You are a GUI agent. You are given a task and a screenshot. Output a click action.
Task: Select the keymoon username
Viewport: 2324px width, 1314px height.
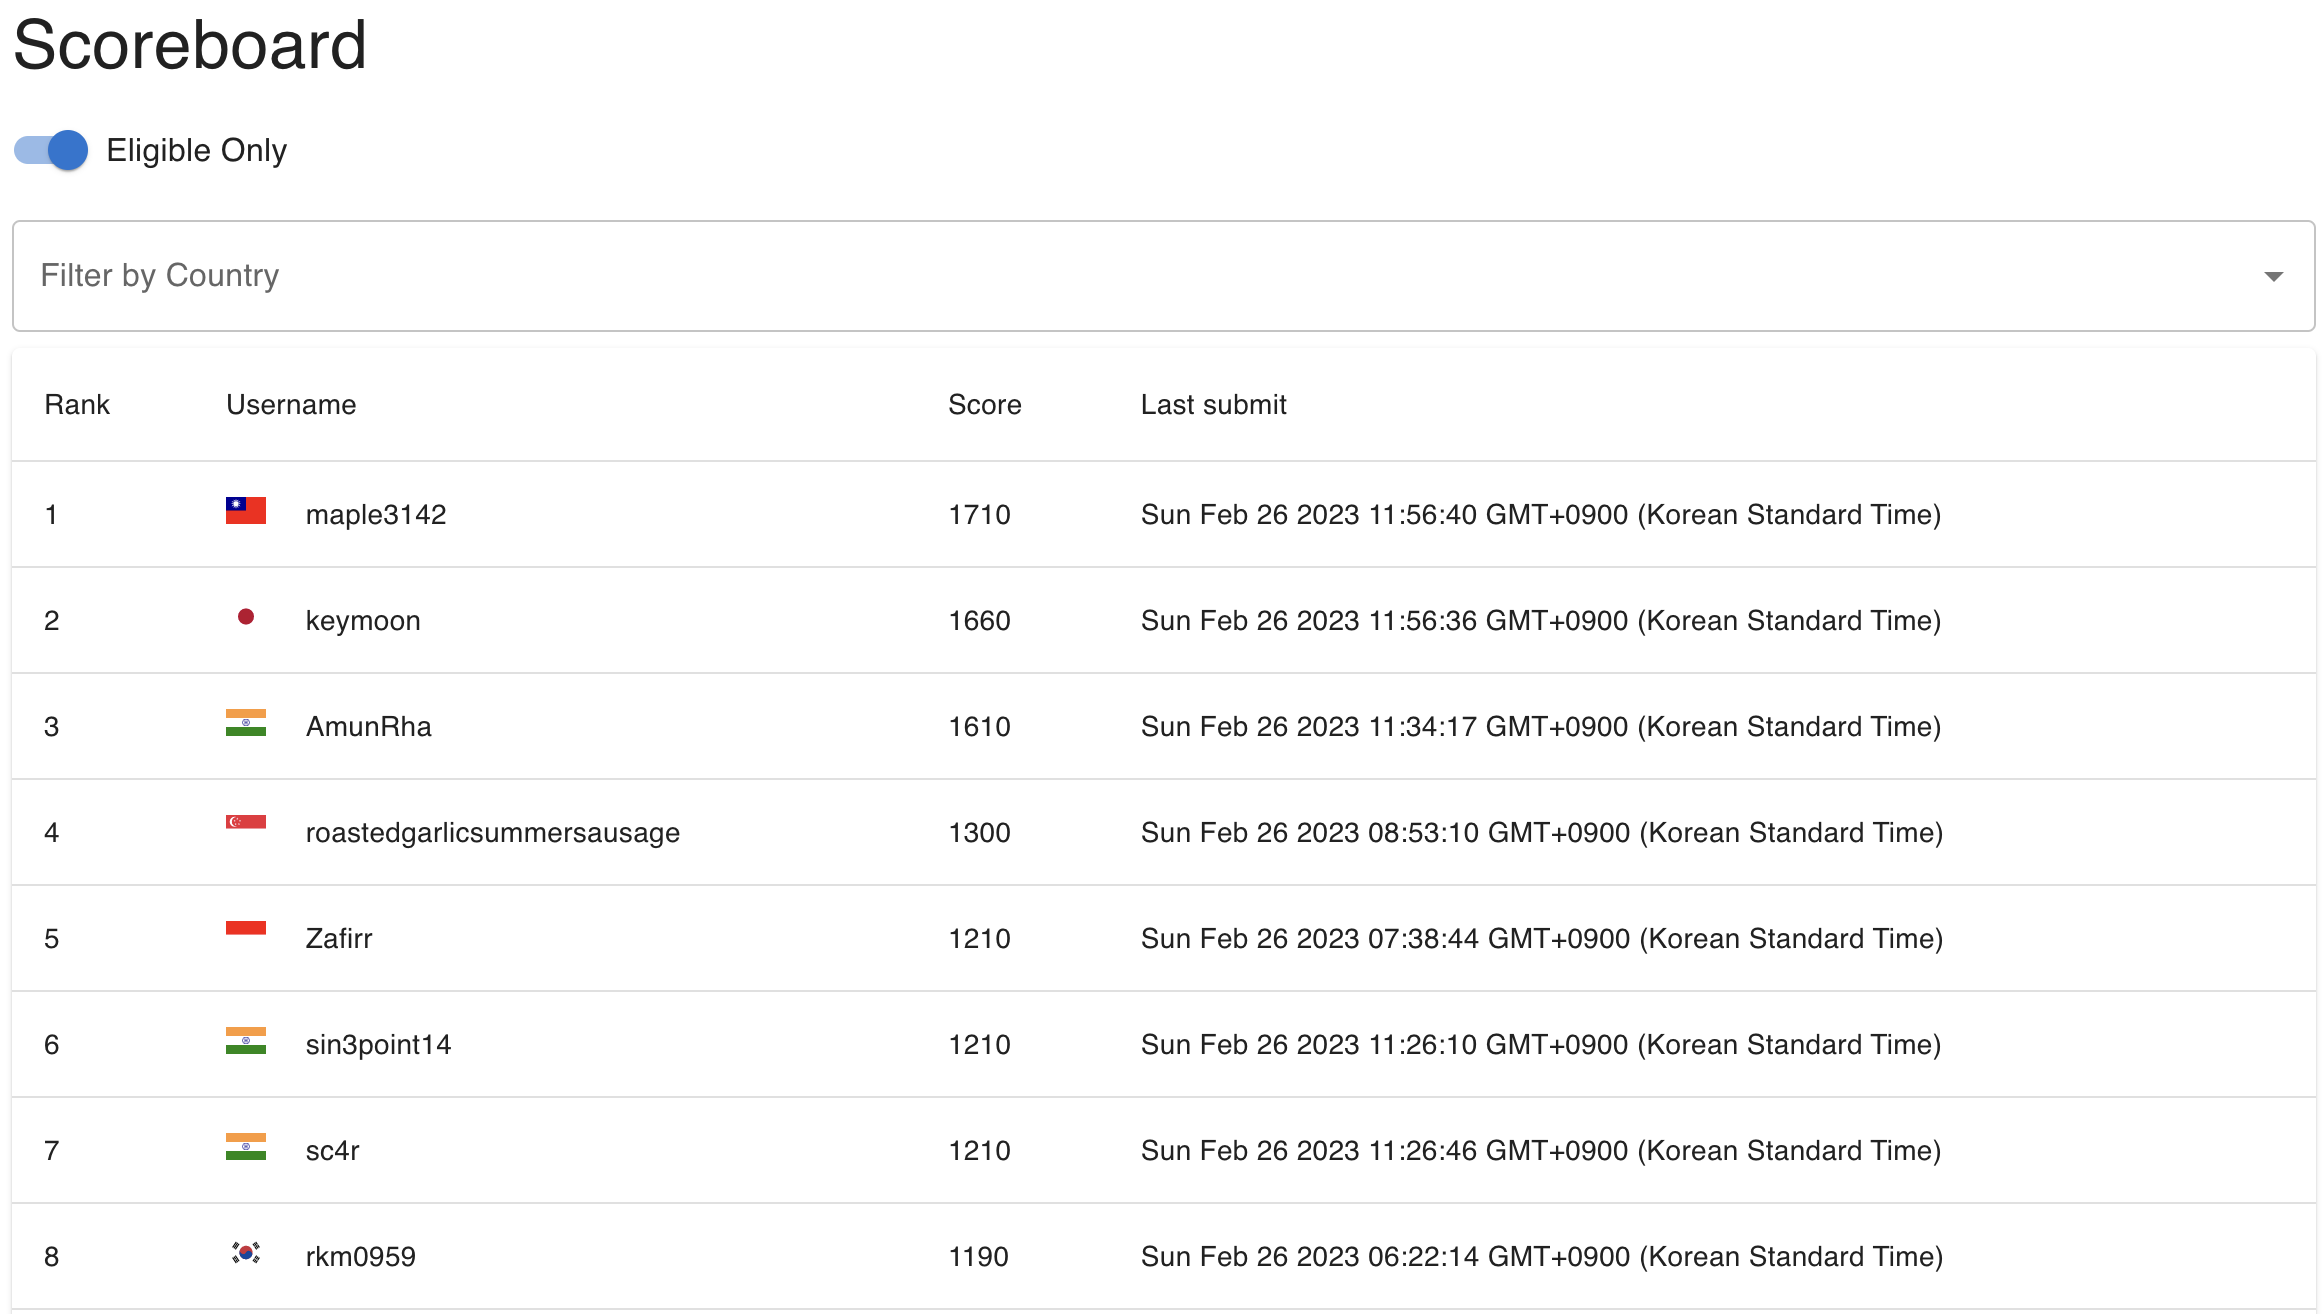[x=363, y=621]
